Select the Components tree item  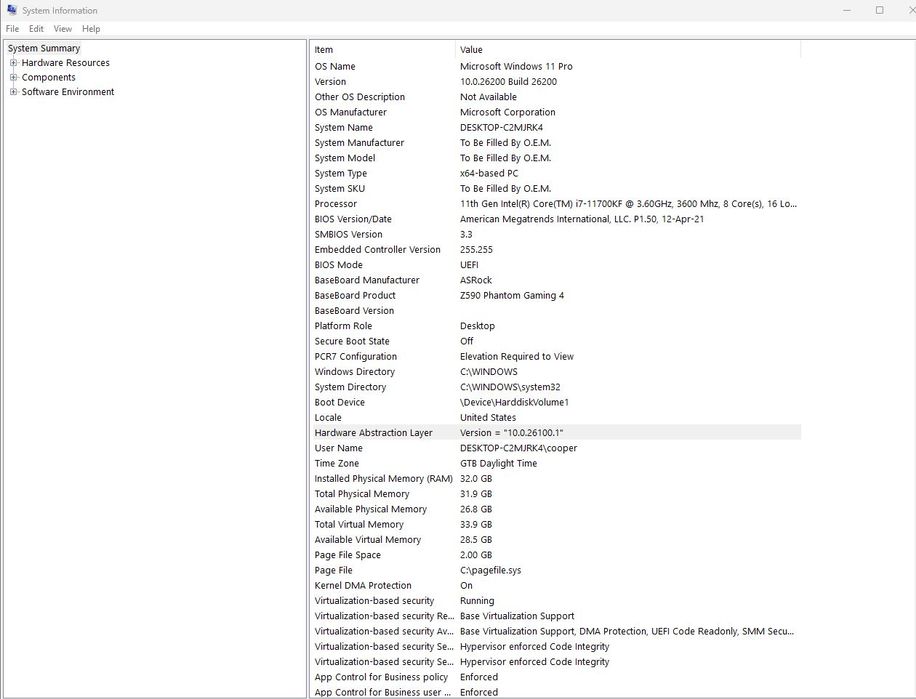tap(48, 77)
